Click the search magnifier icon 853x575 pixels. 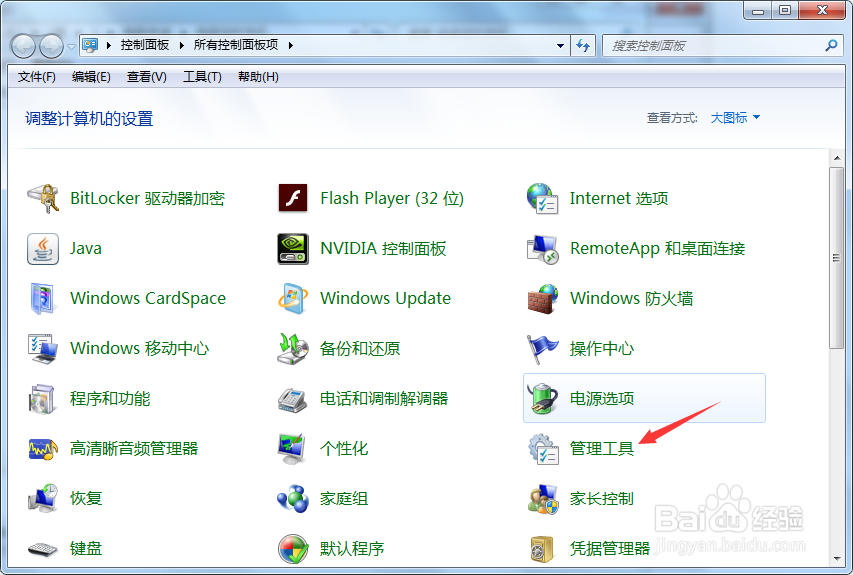[831, 46]
